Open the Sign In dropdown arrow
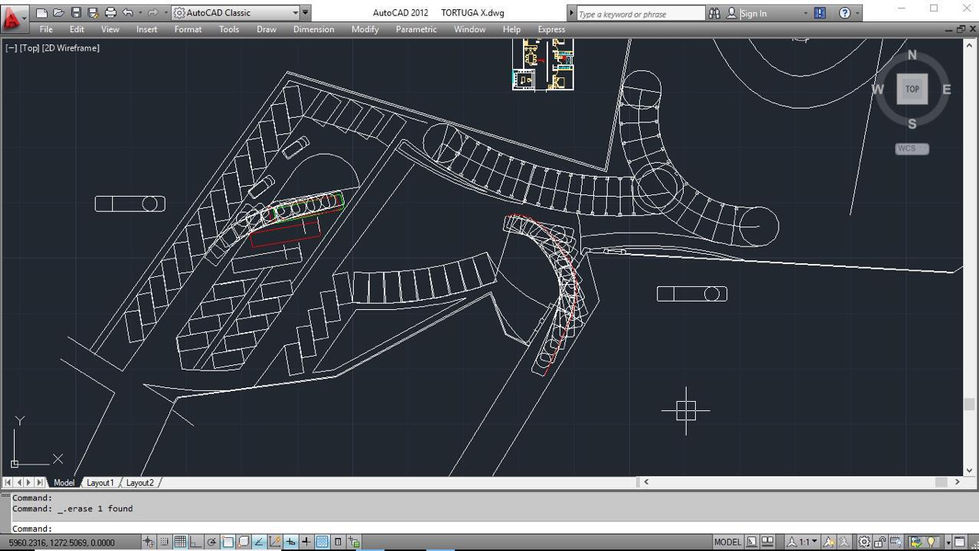The image size is (979, 551). click(805, 13)
